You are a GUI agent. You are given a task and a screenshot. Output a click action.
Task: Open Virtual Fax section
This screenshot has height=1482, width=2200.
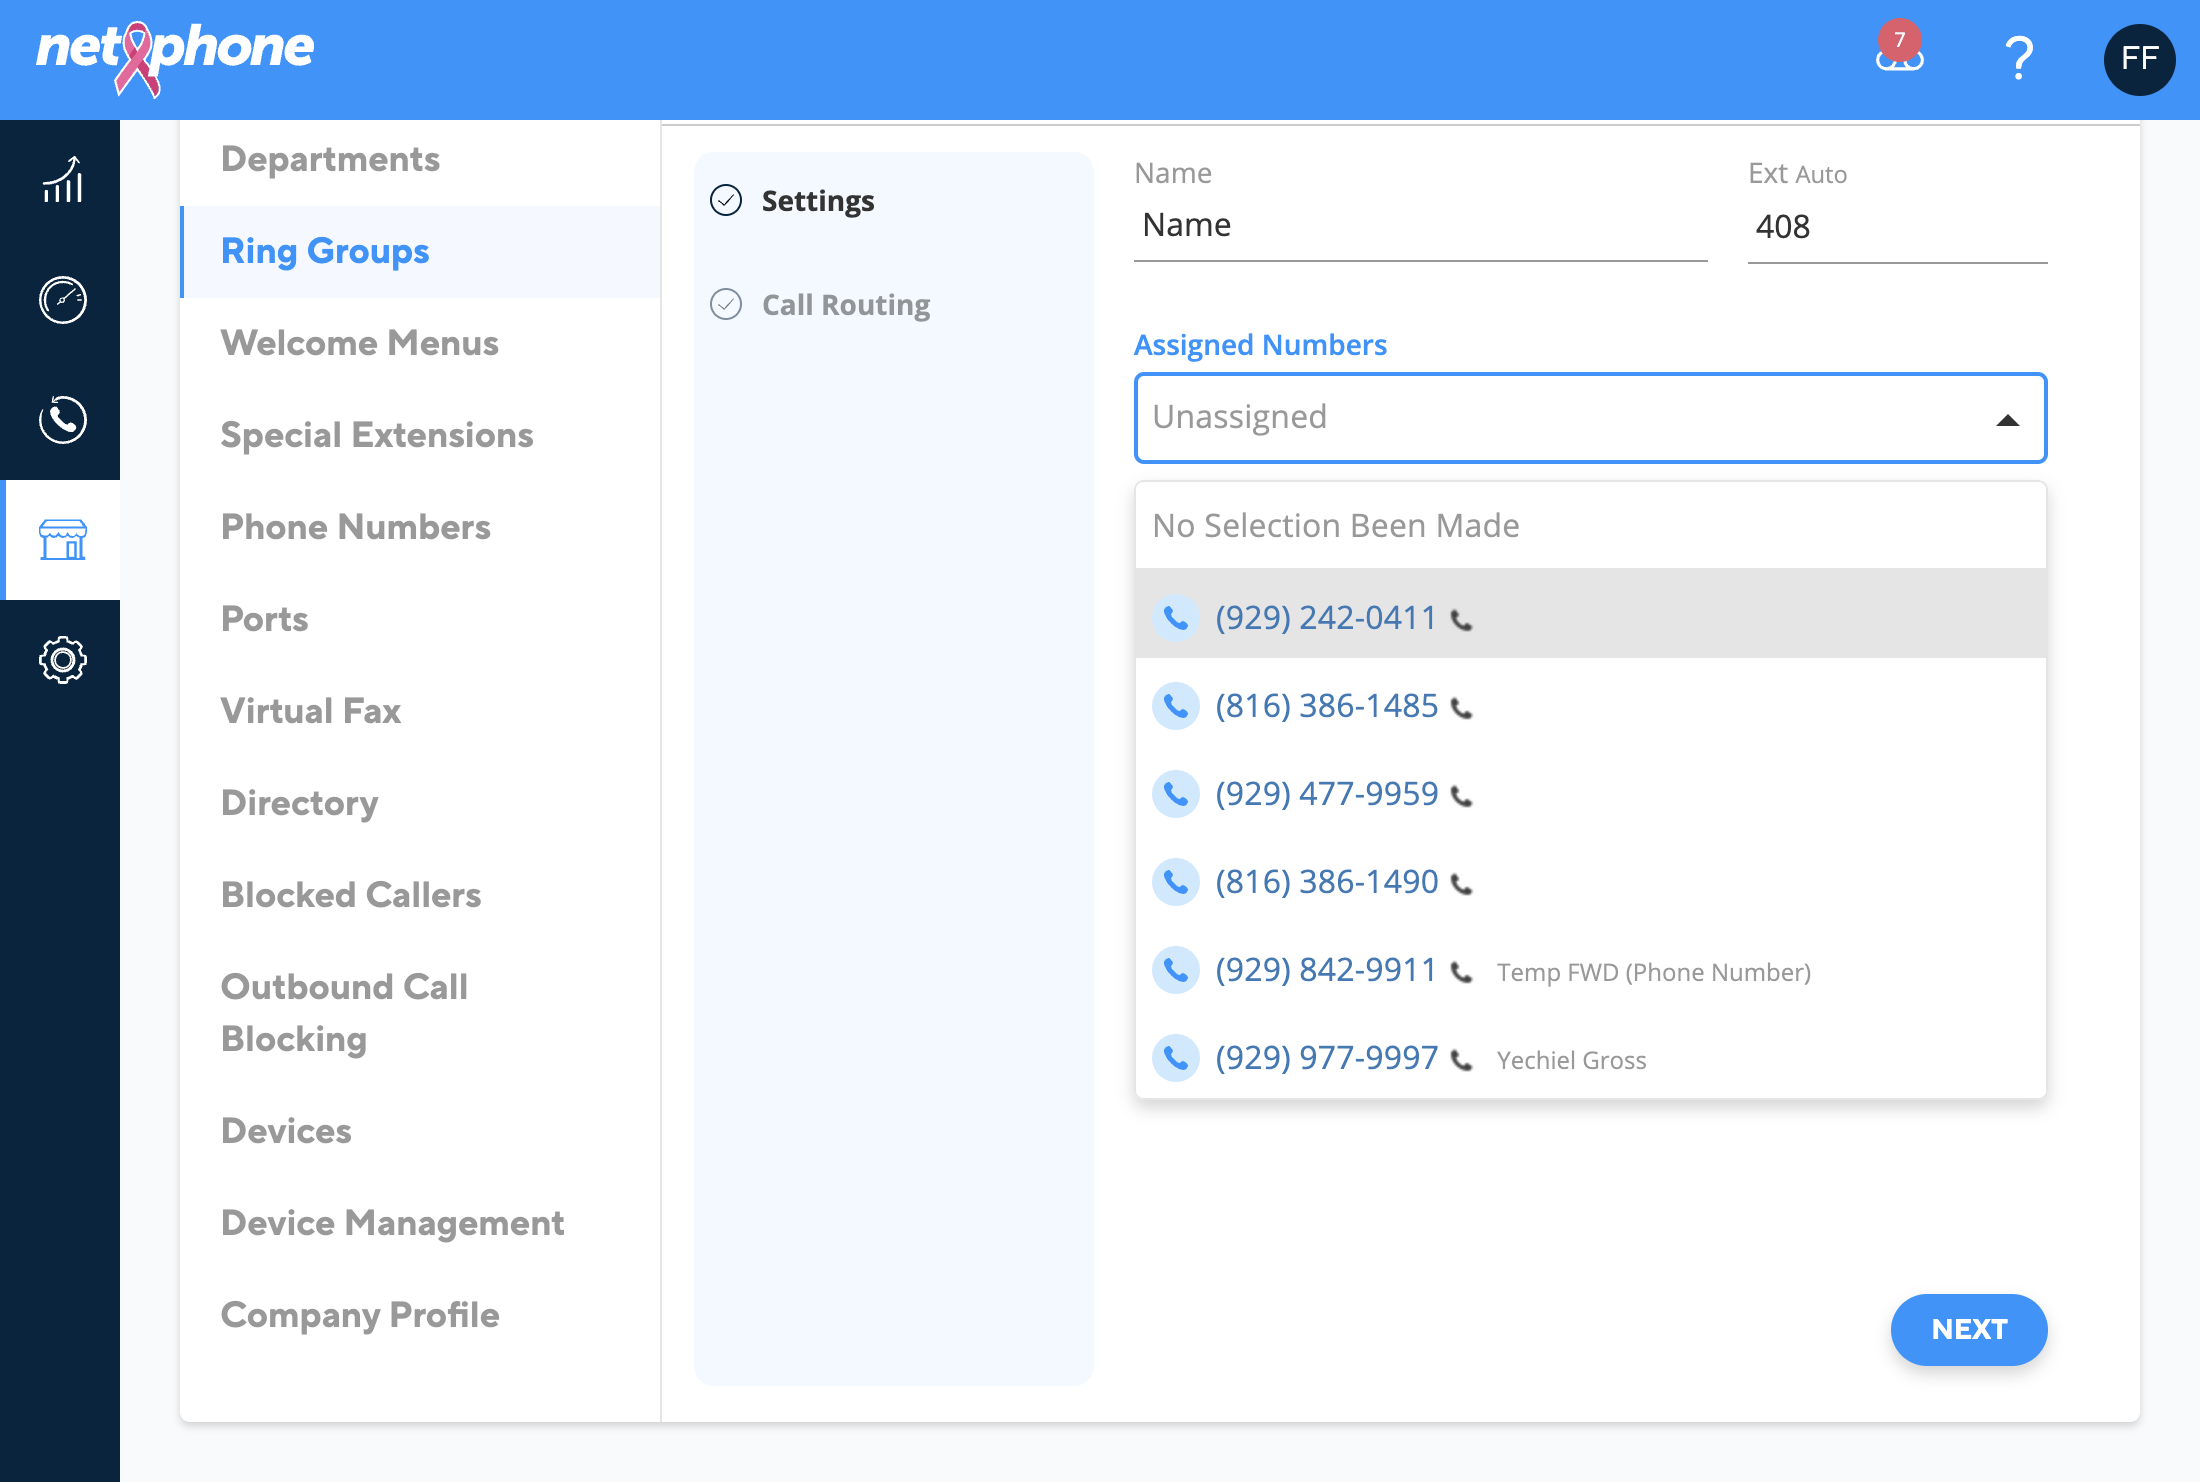[x=311, y=711]
